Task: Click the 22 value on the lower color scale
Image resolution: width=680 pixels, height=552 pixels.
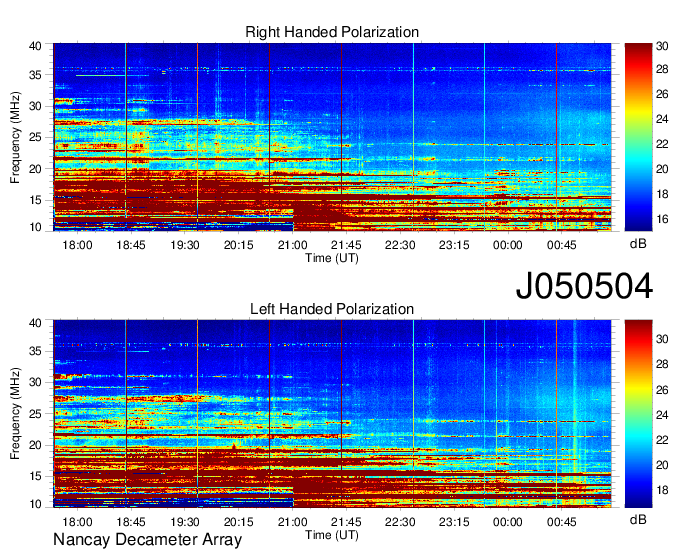Action: 662,440
